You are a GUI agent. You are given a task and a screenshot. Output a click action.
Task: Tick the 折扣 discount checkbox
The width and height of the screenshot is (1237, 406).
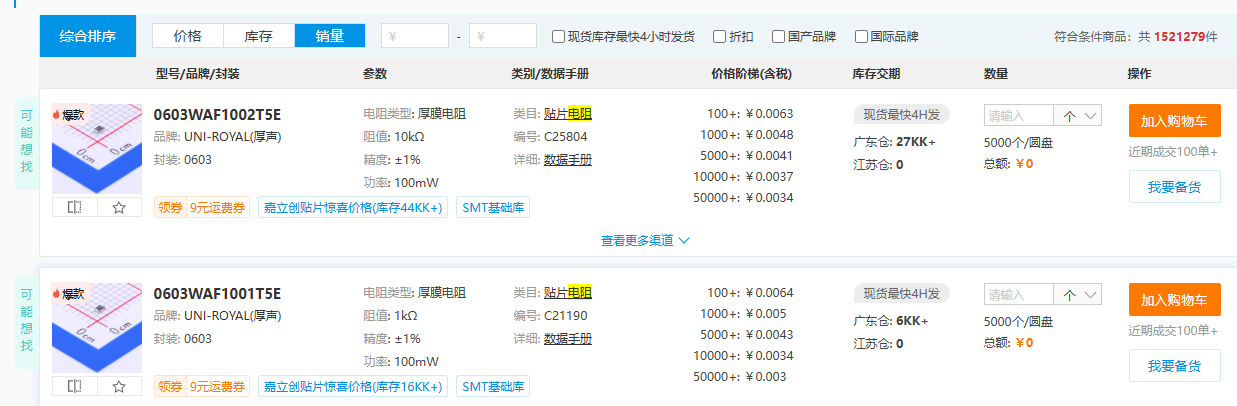(719, 37)
